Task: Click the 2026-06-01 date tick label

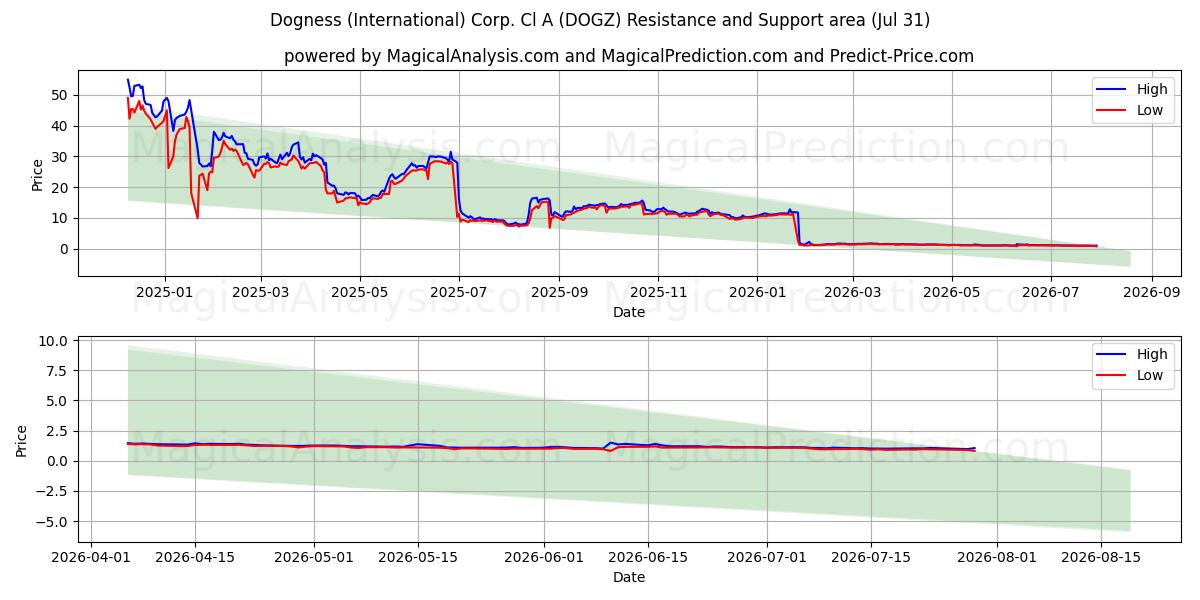Action: tap(545, 557)
